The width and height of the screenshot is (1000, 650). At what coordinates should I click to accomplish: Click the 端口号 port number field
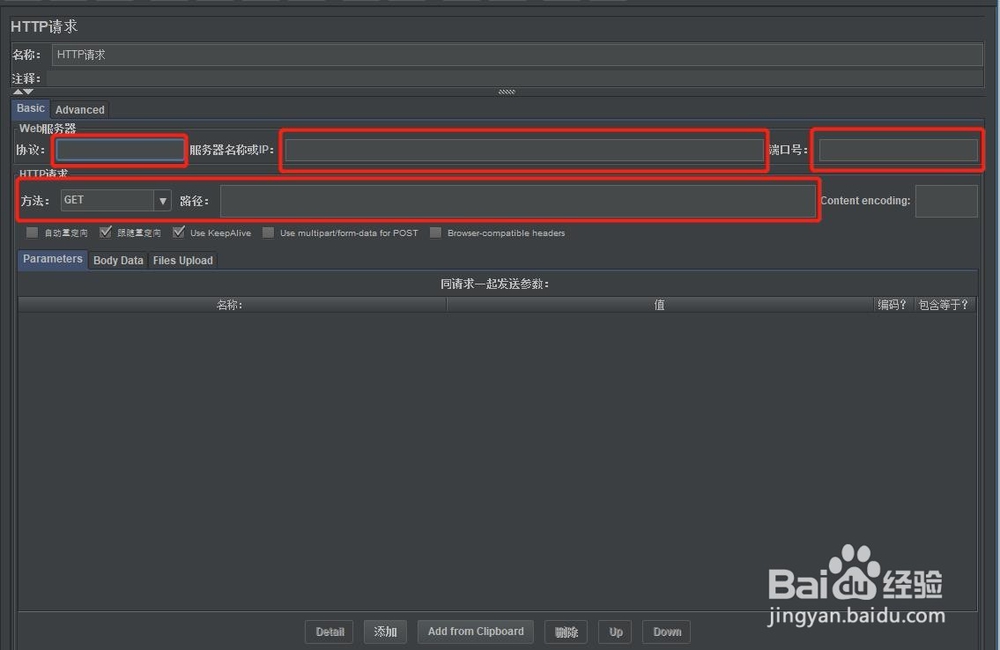[x=897, y=150]
